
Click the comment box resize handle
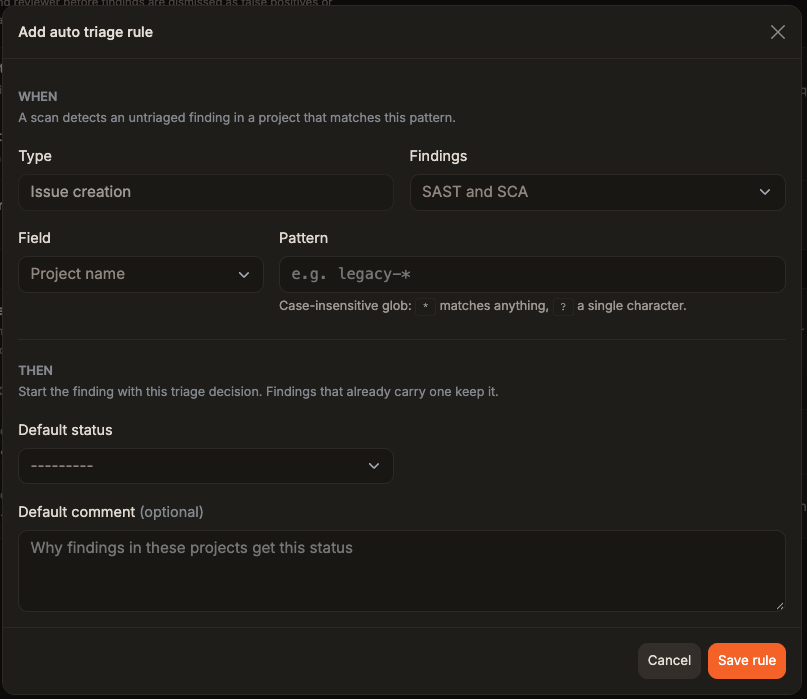780,606
